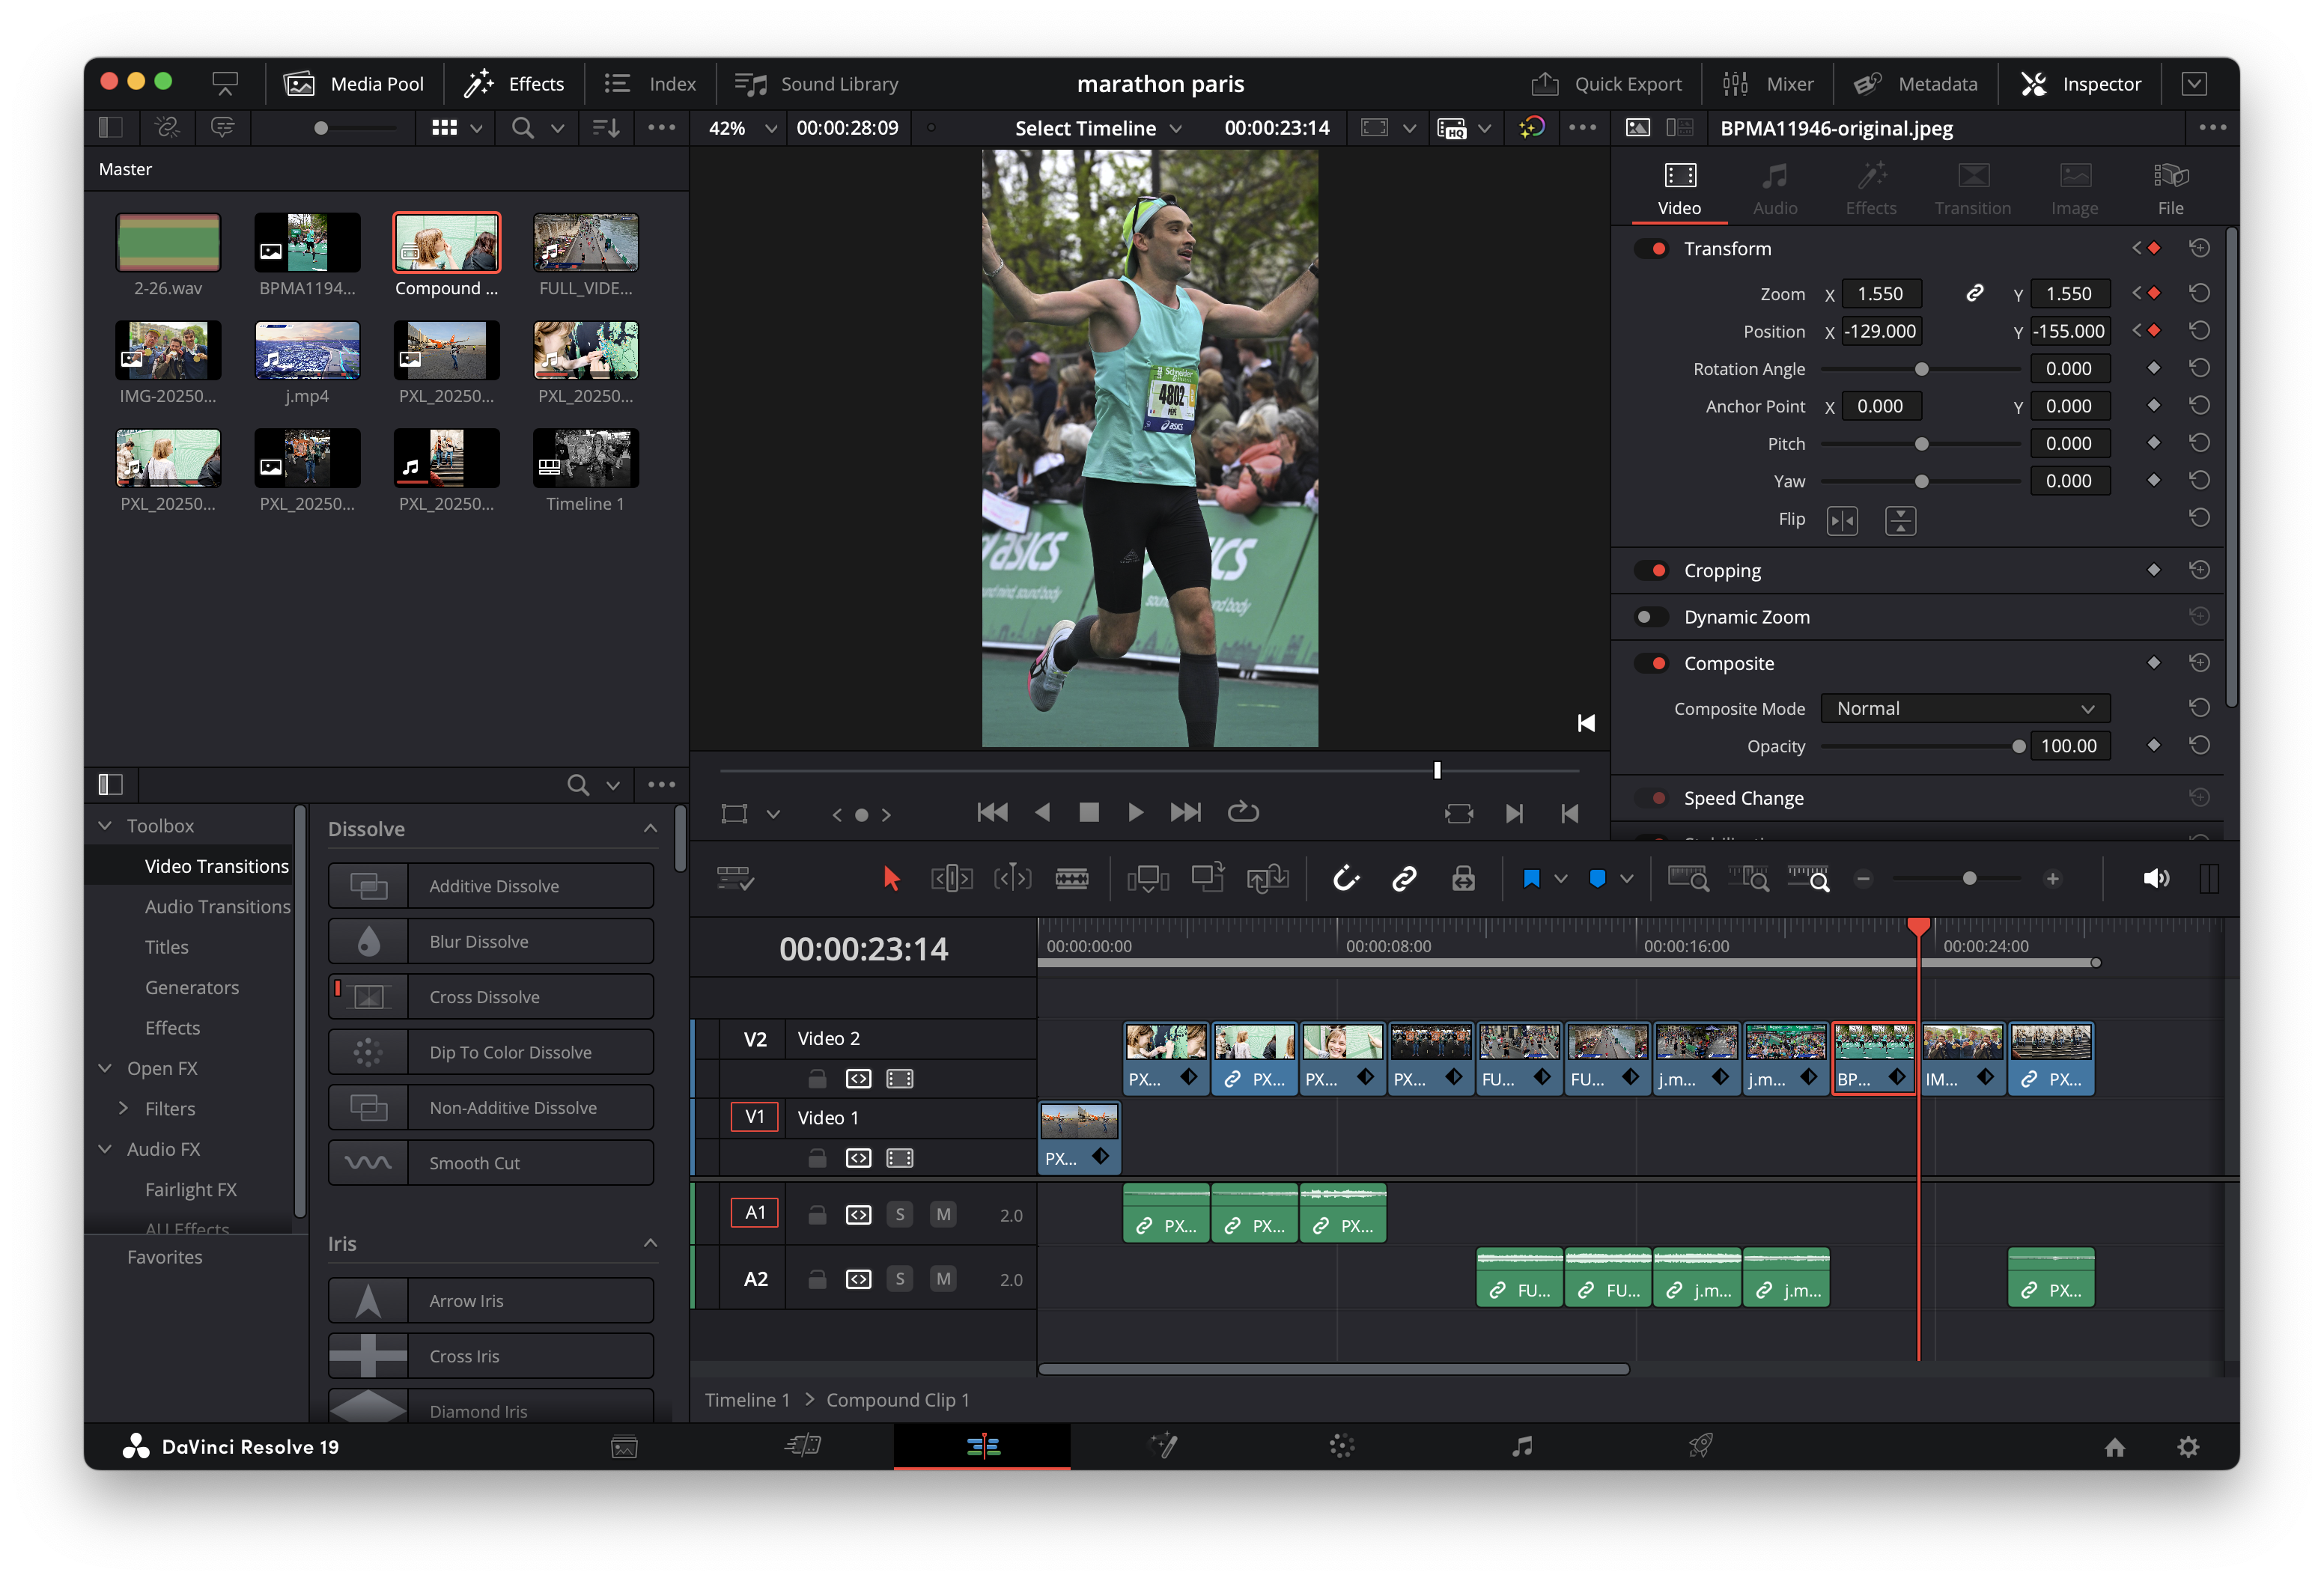
Task: Switch to the Deliver page
Action: click(1700, 1446)
